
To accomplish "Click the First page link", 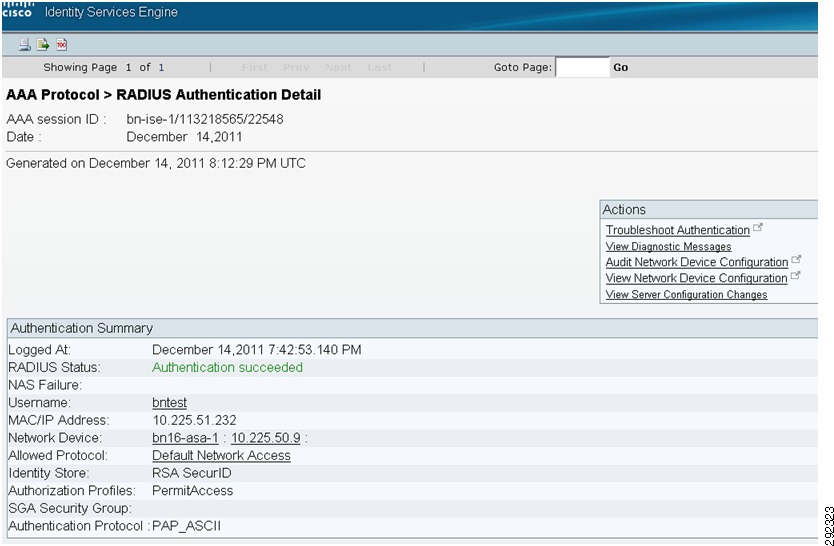I will 254,68.
